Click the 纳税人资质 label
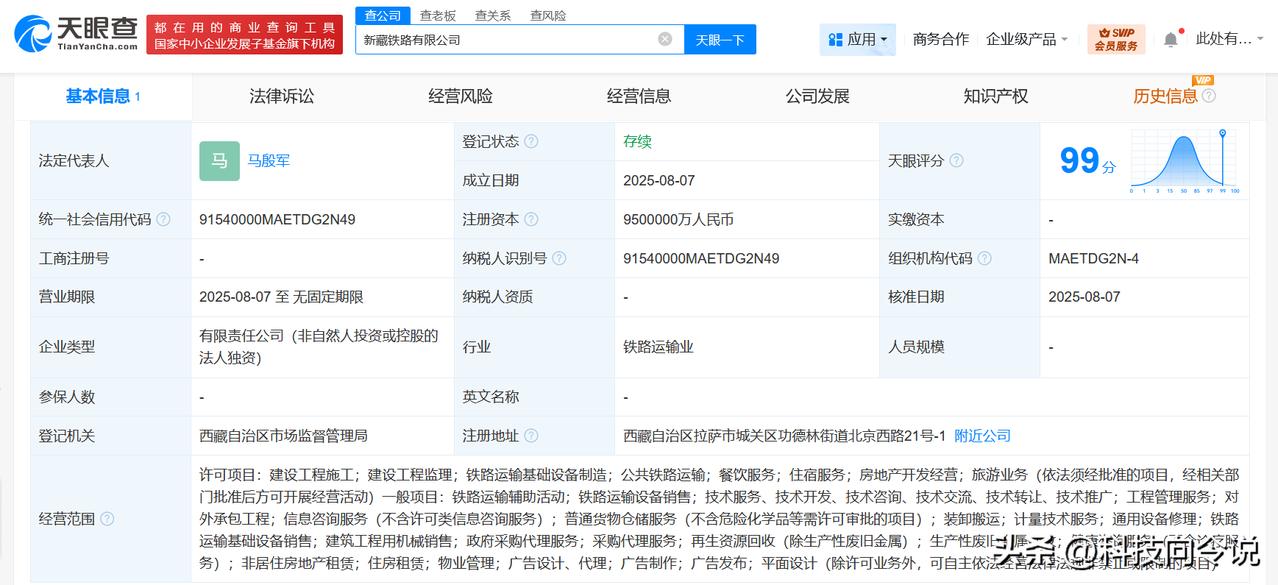 497,297
